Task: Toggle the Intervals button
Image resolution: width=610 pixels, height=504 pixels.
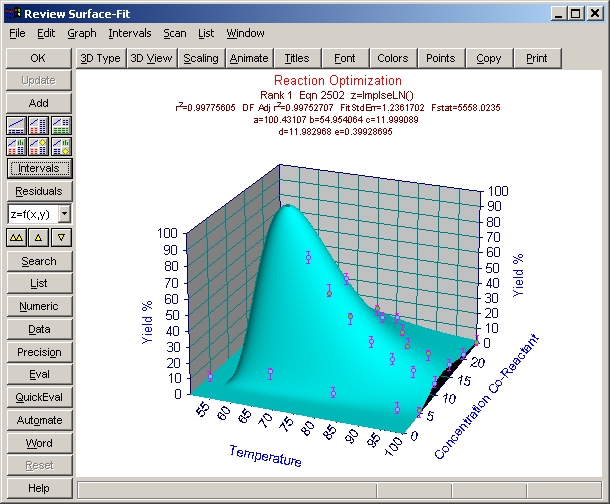Action: click(x=39, y=168)
